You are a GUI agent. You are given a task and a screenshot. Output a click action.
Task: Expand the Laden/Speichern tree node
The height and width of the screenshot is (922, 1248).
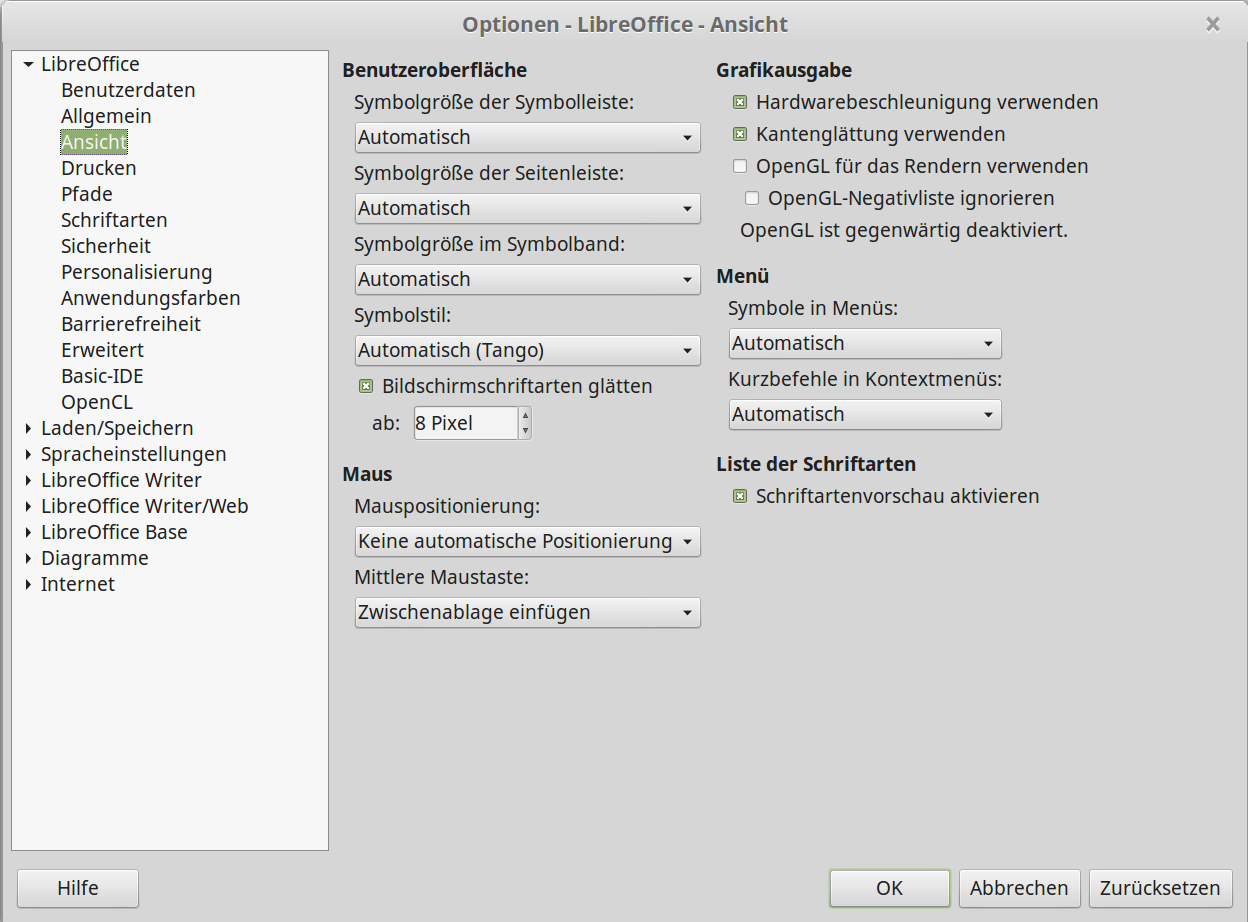[28, 429]
